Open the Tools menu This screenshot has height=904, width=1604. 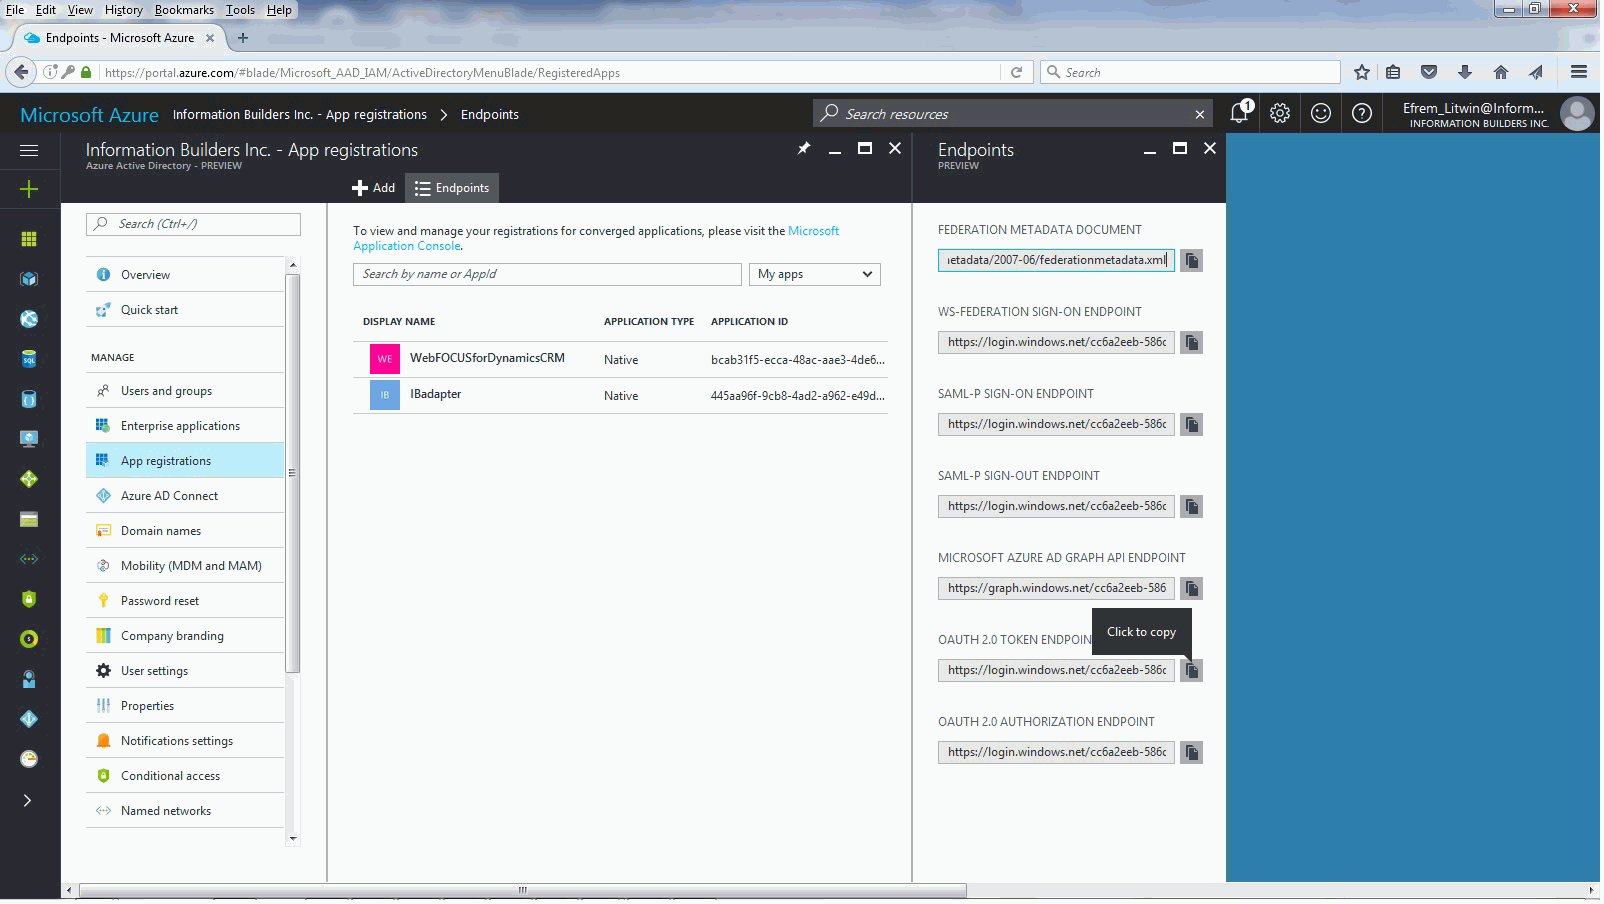pyautogui.click(x=240, y=10)
